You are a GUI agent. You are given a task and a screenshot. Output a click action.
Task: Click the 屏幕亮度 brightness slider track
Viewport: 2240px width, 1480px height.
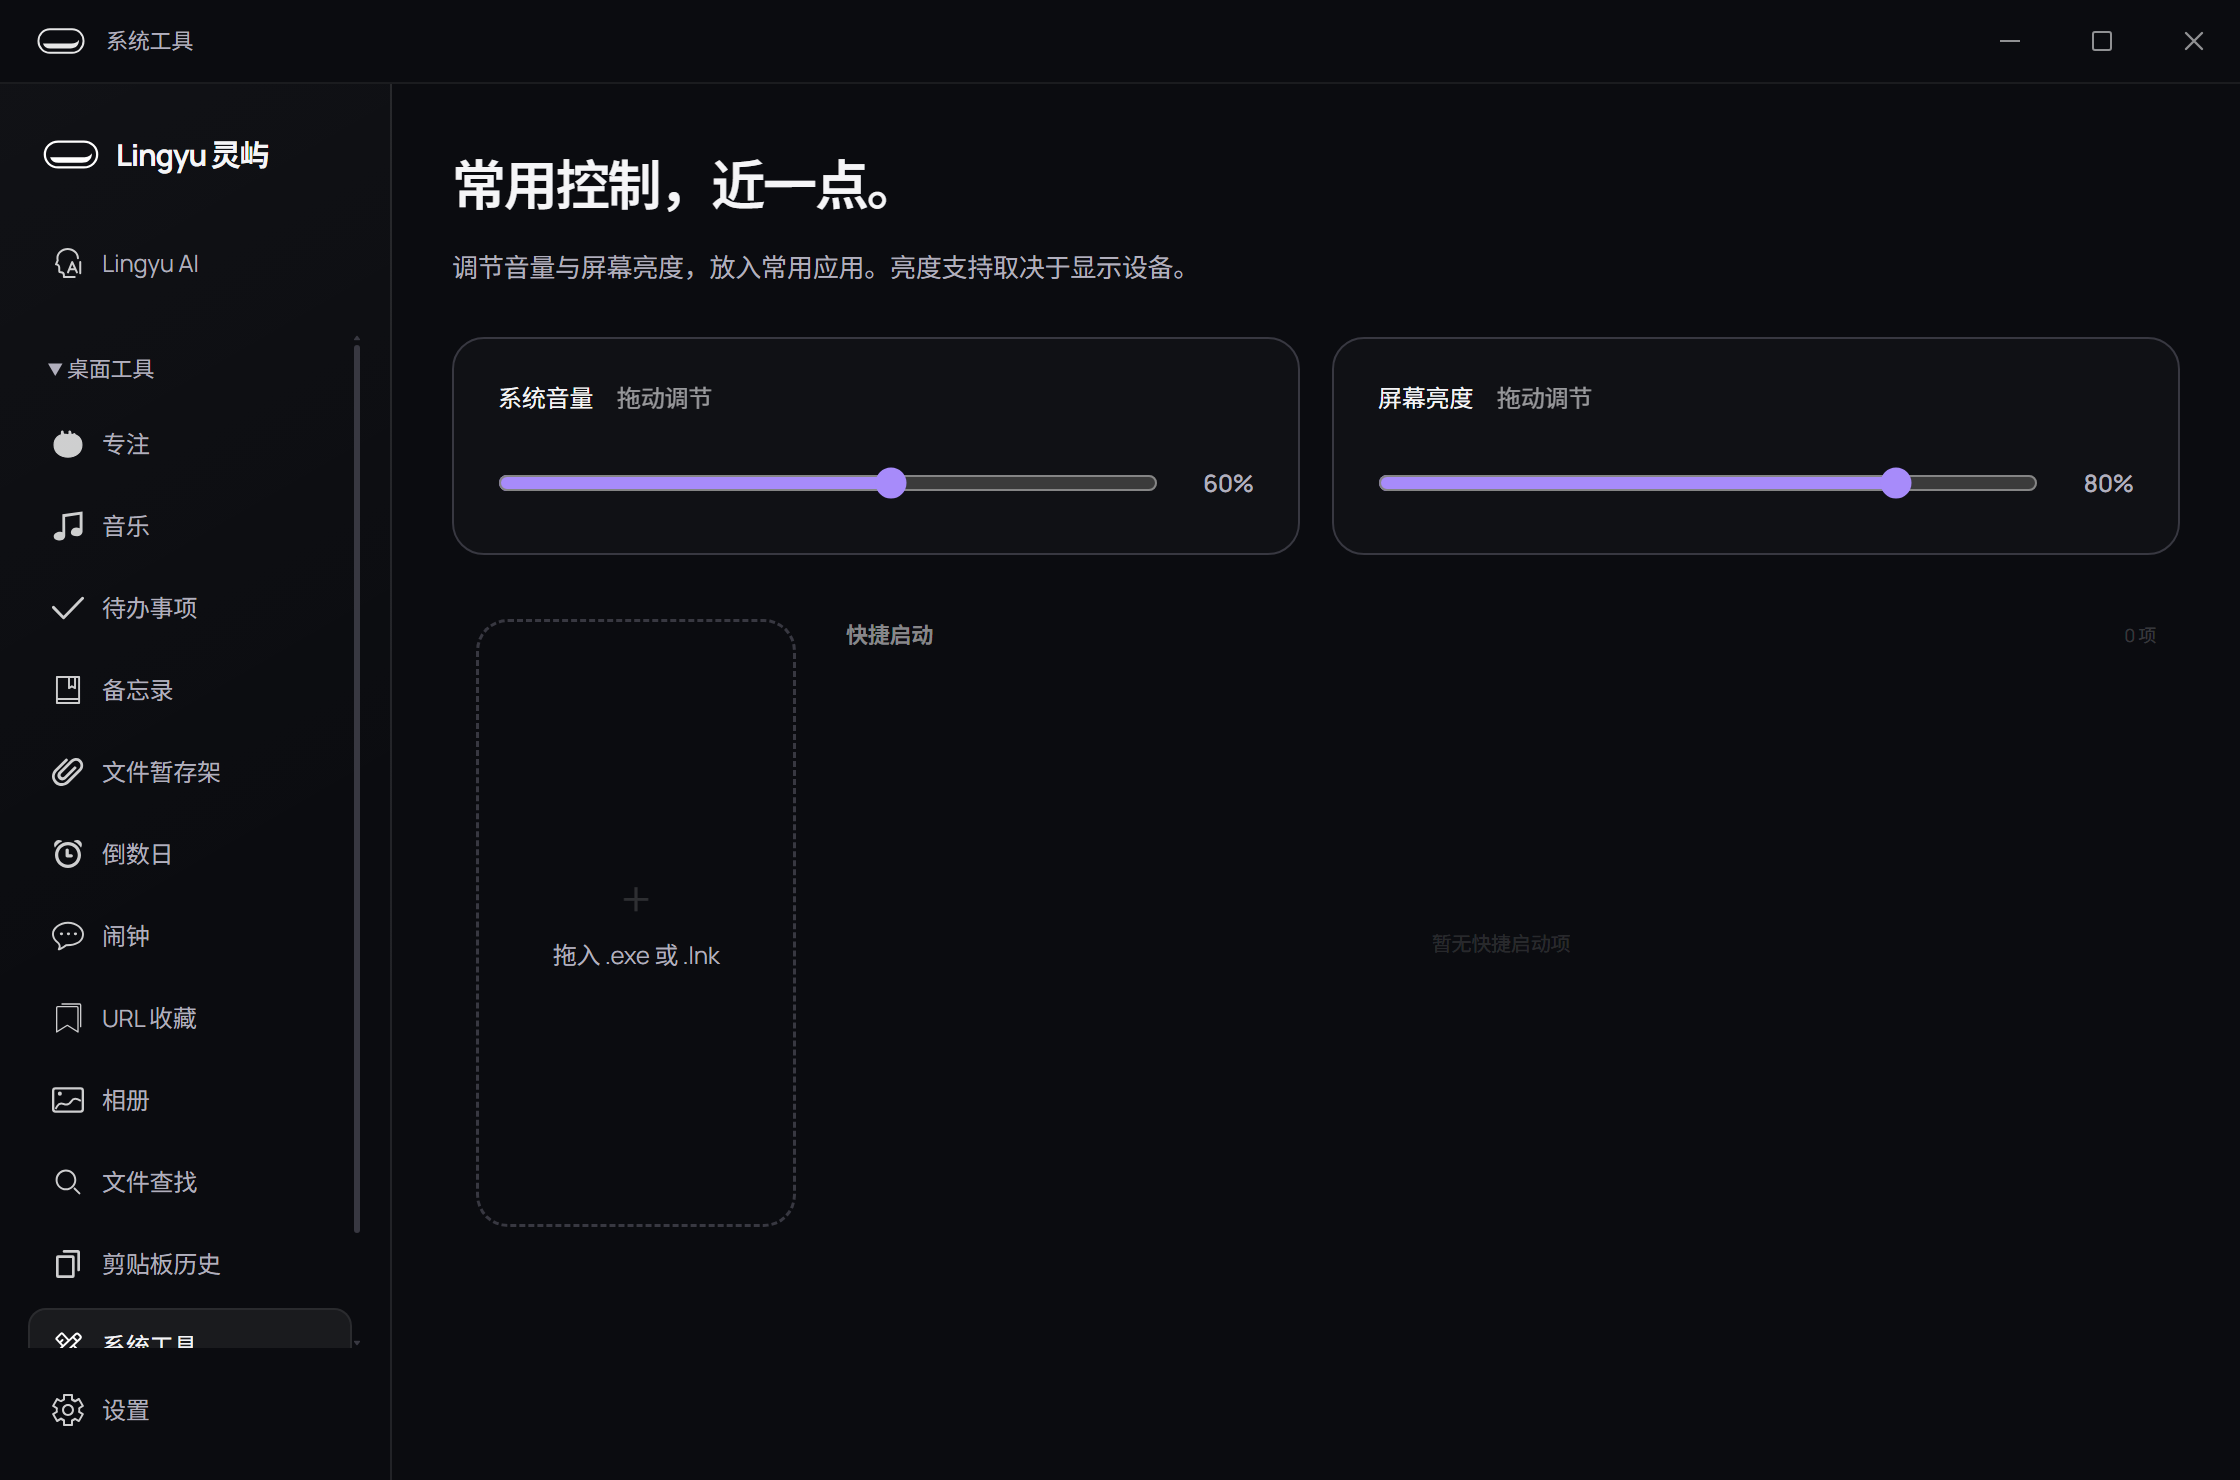(1707, 483)
